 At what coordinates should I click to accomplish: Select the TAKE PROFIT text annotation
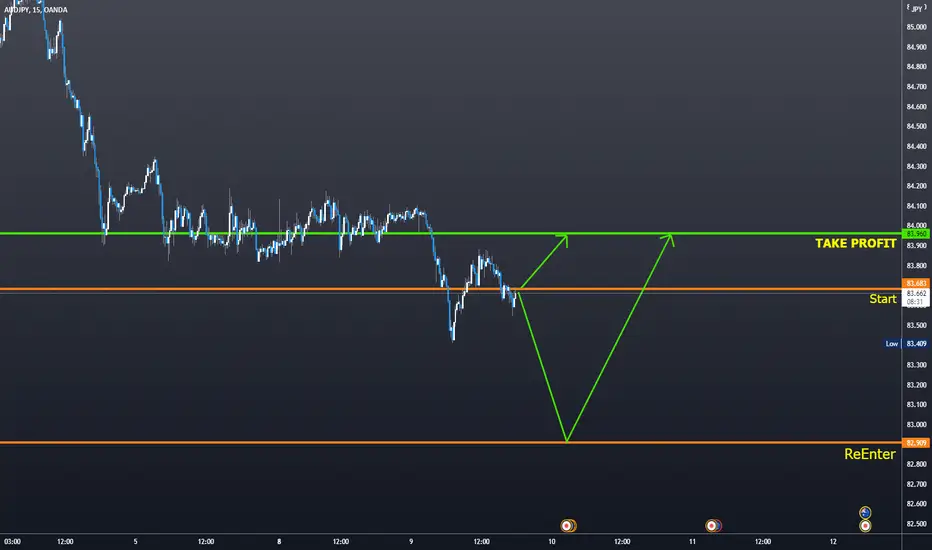(x=855, y=243)
